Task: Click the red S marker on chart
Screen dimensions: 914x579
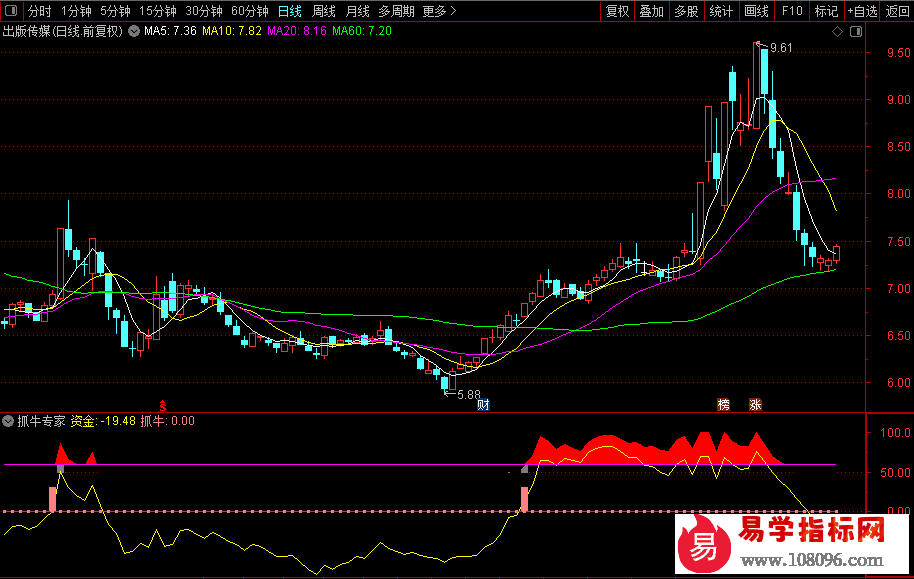Action: point(164,405)
